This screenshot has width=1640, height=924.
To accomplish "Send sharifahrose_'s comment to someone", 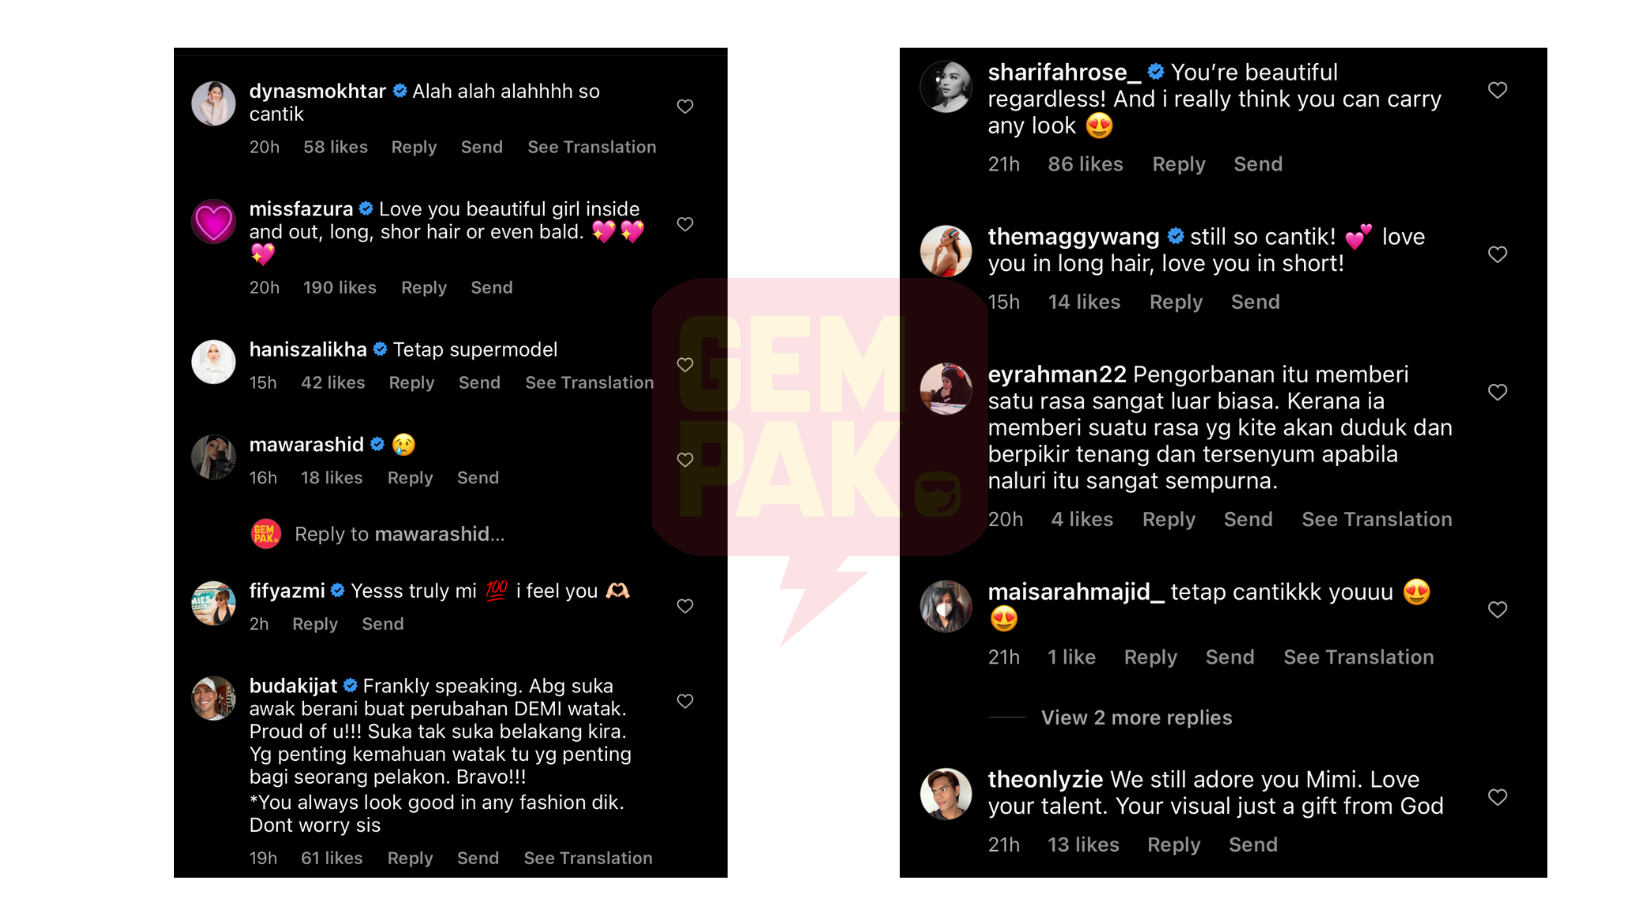I will (1258, 164).
